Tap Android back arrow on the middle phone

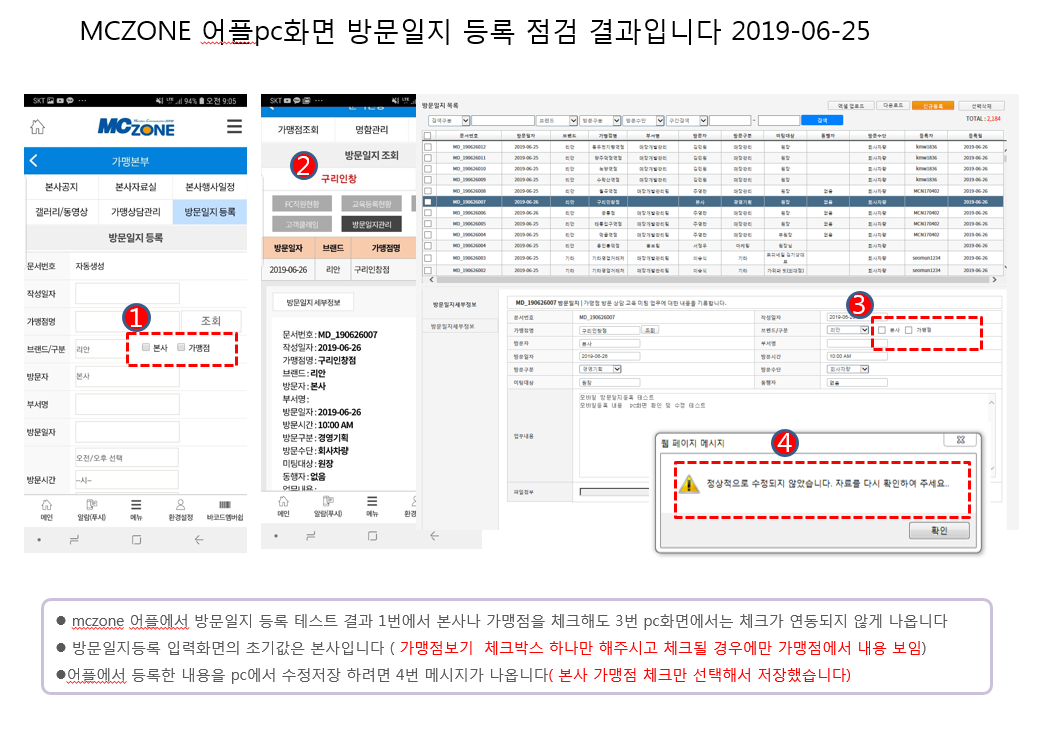(x=435, y=536)
